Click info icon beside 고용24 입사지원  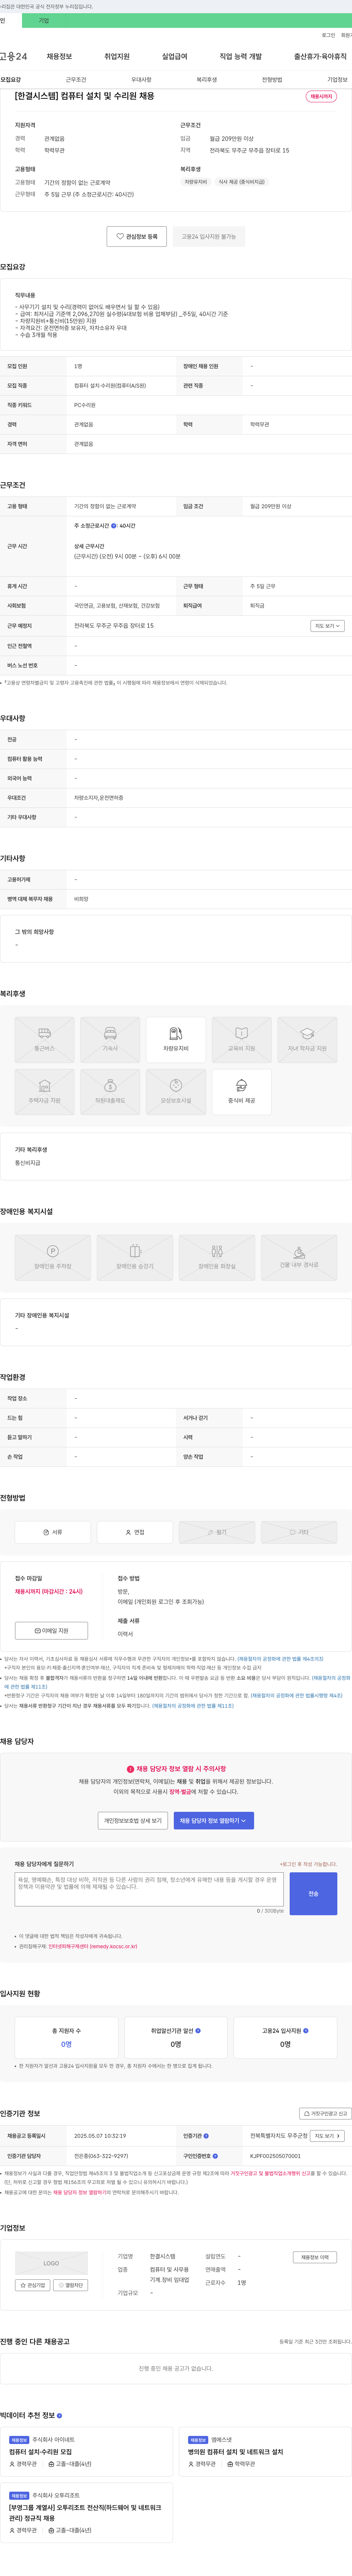click(306, 2031)
